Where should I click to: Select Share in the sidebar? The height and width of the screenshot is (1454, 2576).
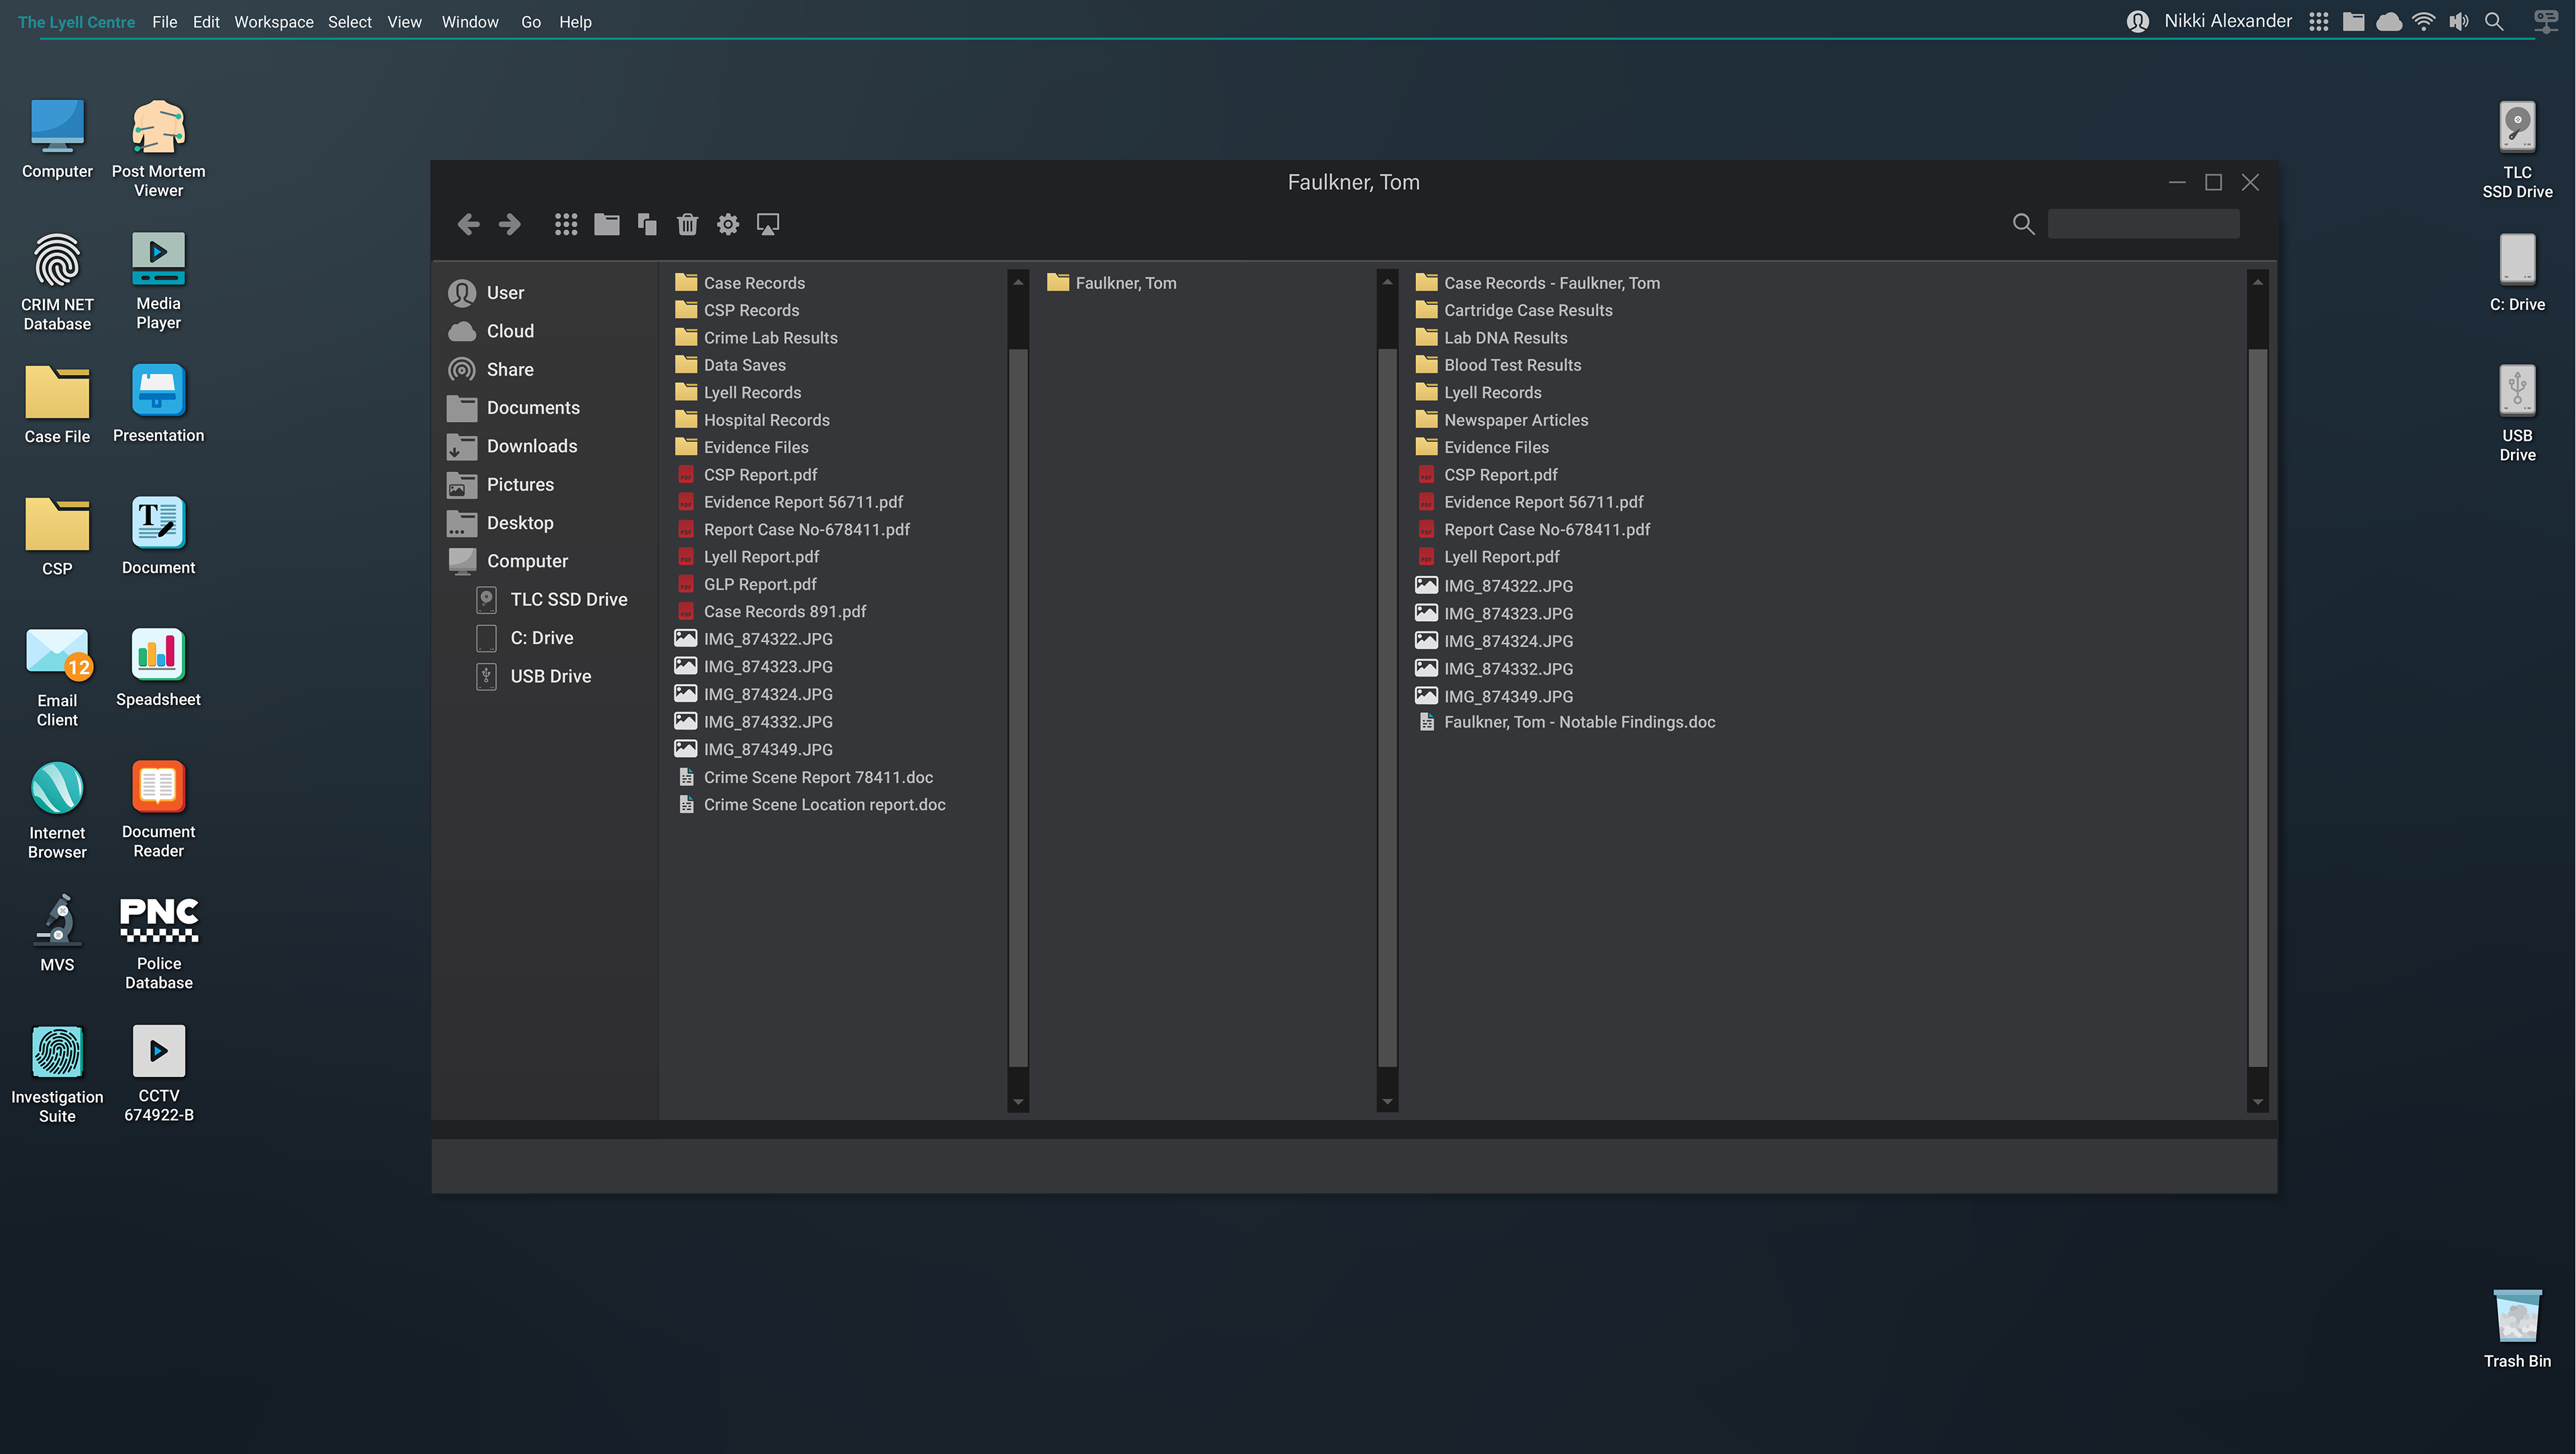coord(491,370)
